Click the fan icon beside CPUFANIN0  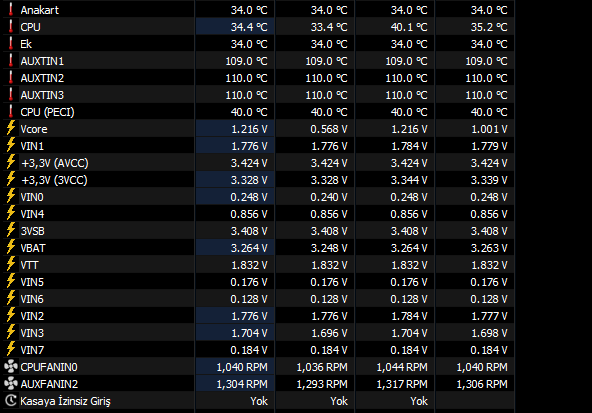(x=11, y=367)
